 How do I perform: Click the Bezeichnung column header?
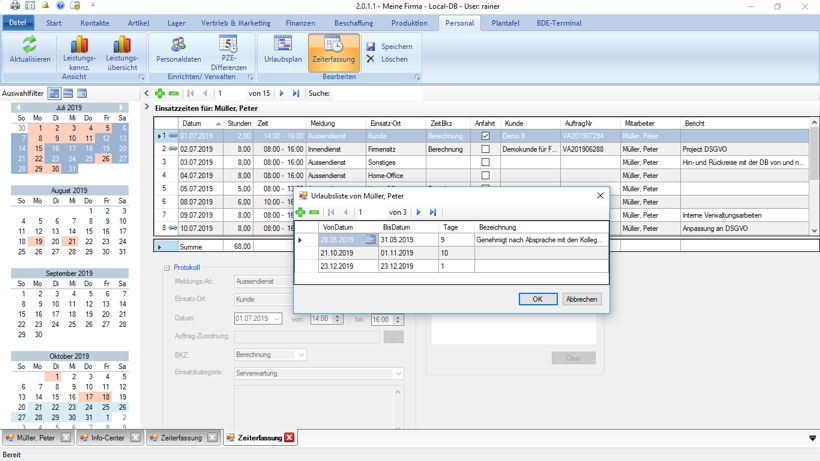point(541,227)
